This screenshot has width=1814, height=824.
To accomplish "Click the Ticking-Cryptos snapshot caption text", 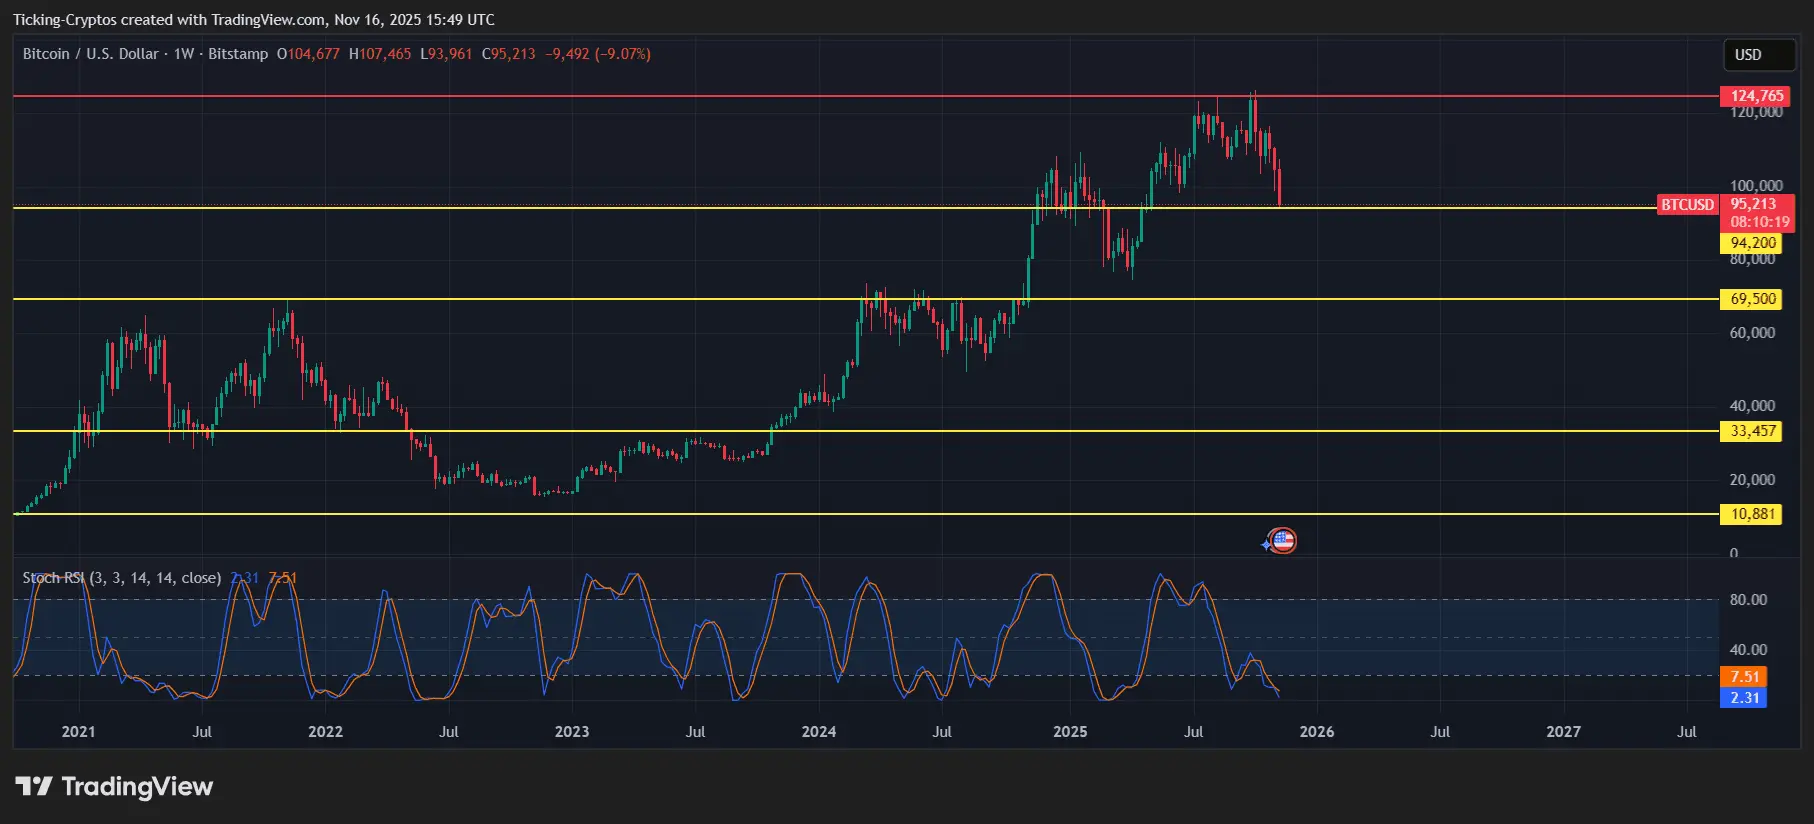I will pos(254,20).
